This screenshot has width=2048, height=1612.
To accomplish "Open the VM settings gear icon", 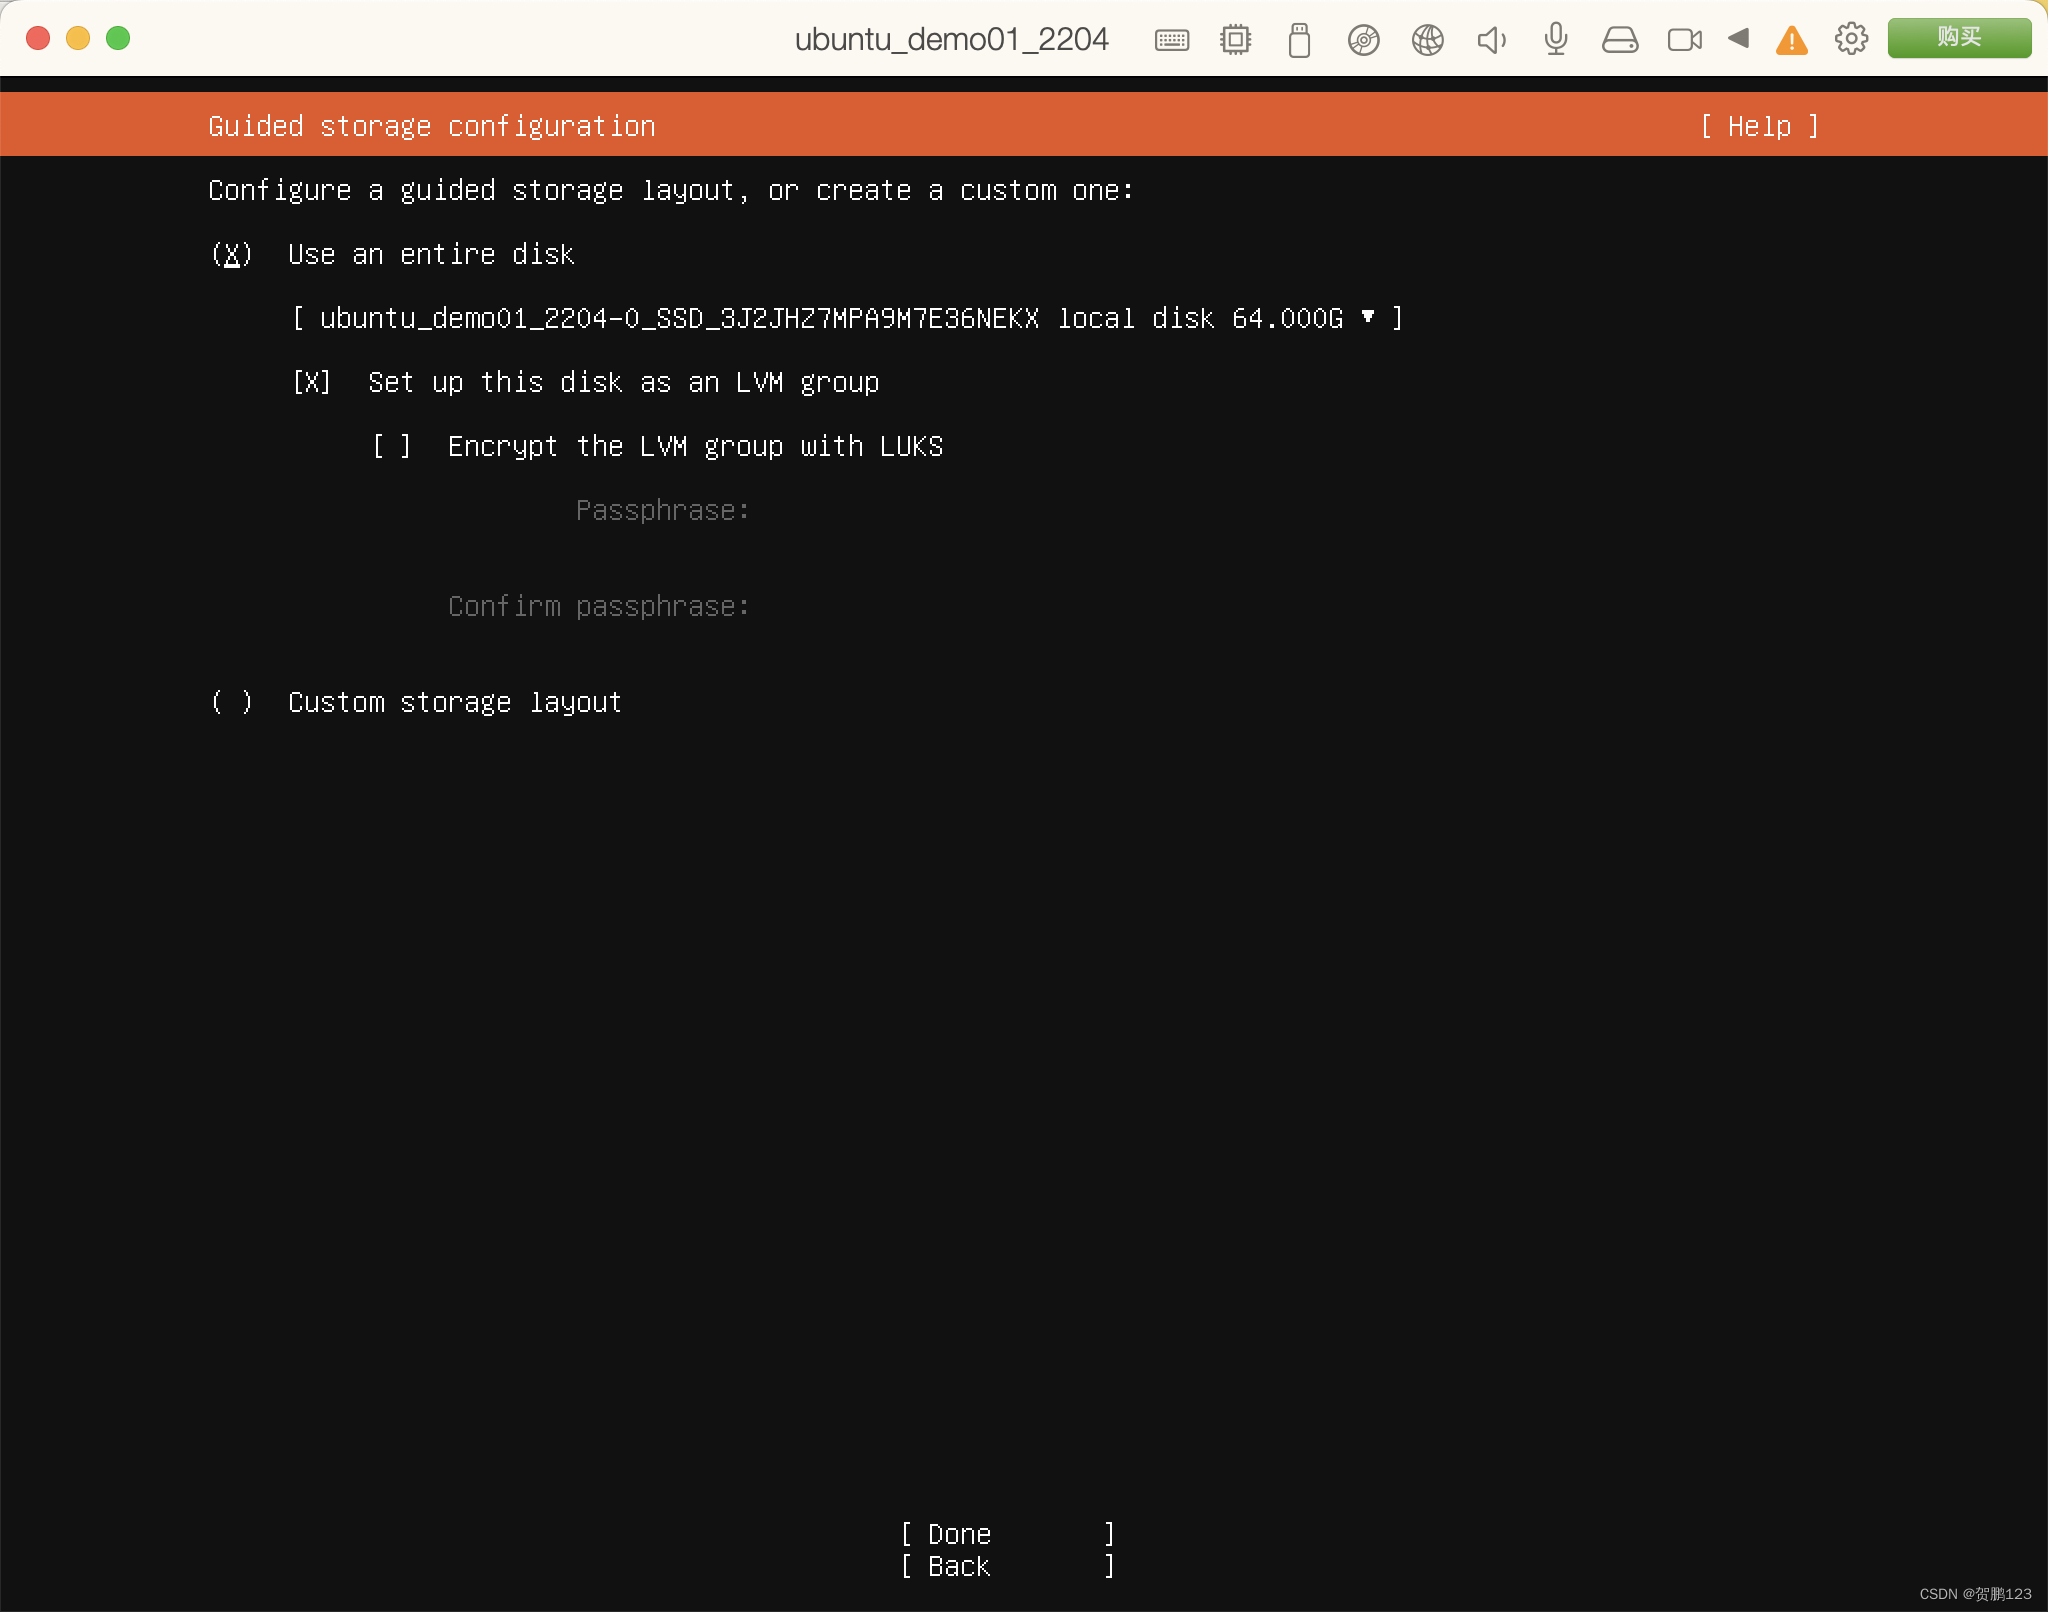I will coord(1851,38).
